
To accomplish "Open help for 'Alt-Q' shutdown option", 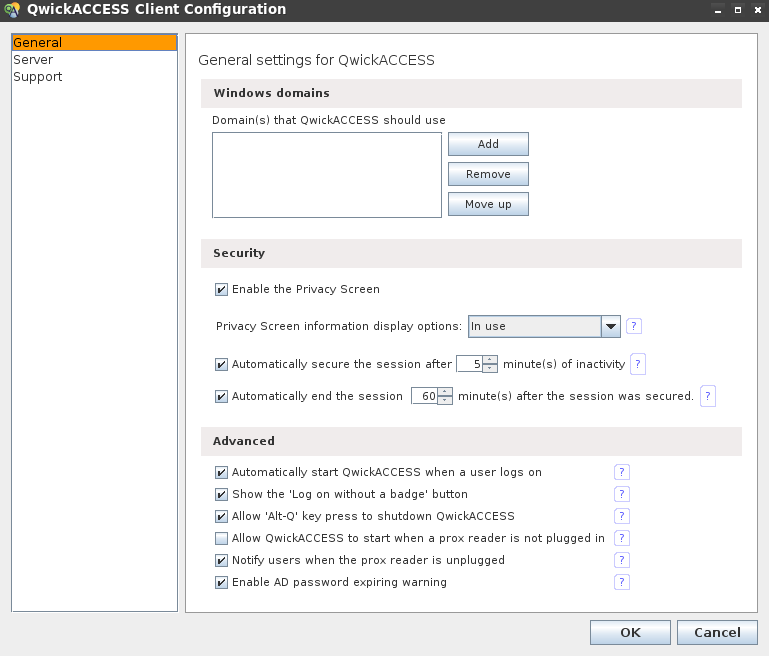I will tap(622, 516).
